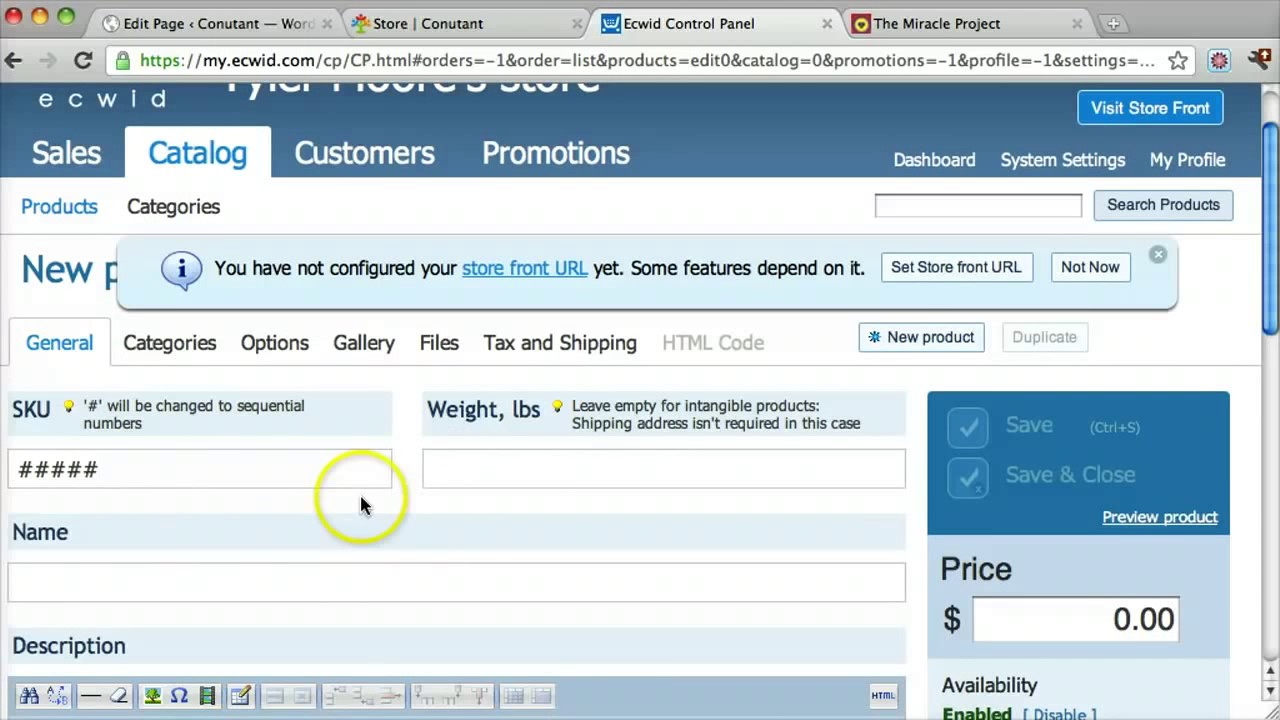Open Categories sub-navigation link

point(173,207)
